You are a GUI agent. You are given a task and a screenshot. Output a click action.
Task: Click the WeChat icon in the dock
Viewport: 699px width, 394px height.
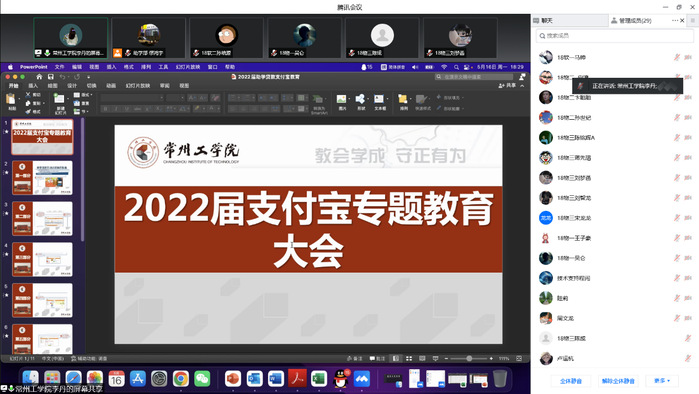(x=202, y=379)
